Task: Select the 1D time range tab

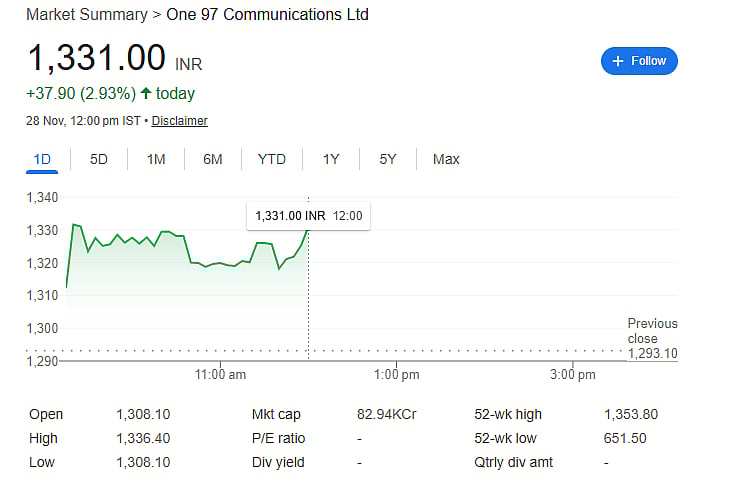Action: [x=42, y=159]
